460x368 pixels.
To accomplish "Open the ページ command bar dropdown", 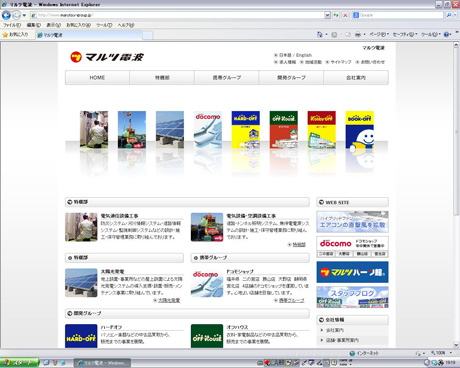I will click(x=379, y=34).
